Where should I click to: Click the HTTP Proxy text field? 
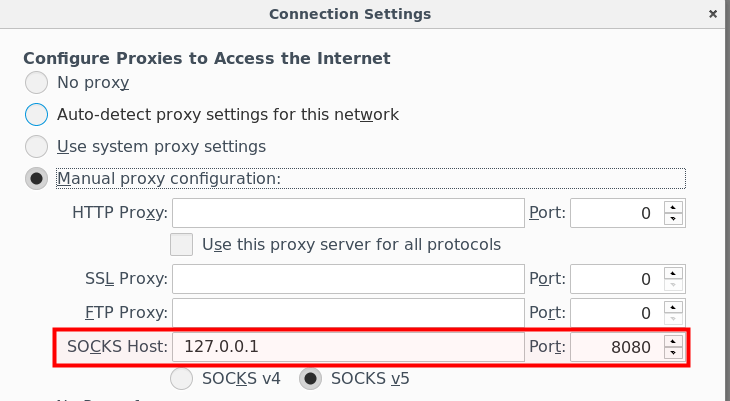(348, 213)
